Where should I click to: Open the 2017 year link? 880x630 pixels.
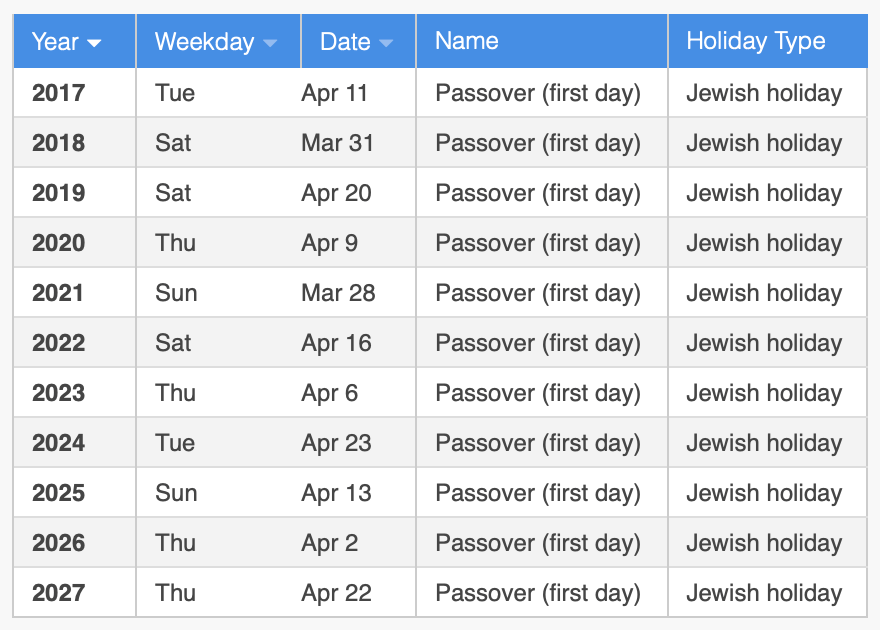tap(58, 93)
